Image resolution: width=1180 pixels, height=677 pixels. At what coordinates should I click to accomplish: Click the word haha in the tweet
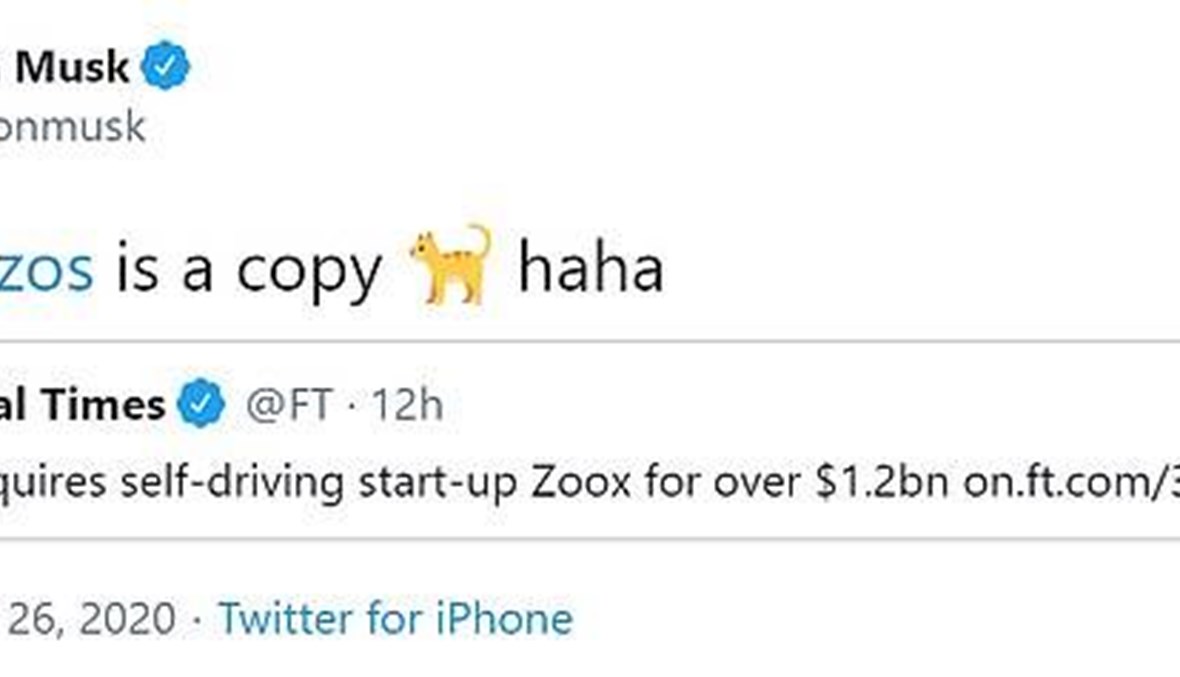[x=590, y=268]
